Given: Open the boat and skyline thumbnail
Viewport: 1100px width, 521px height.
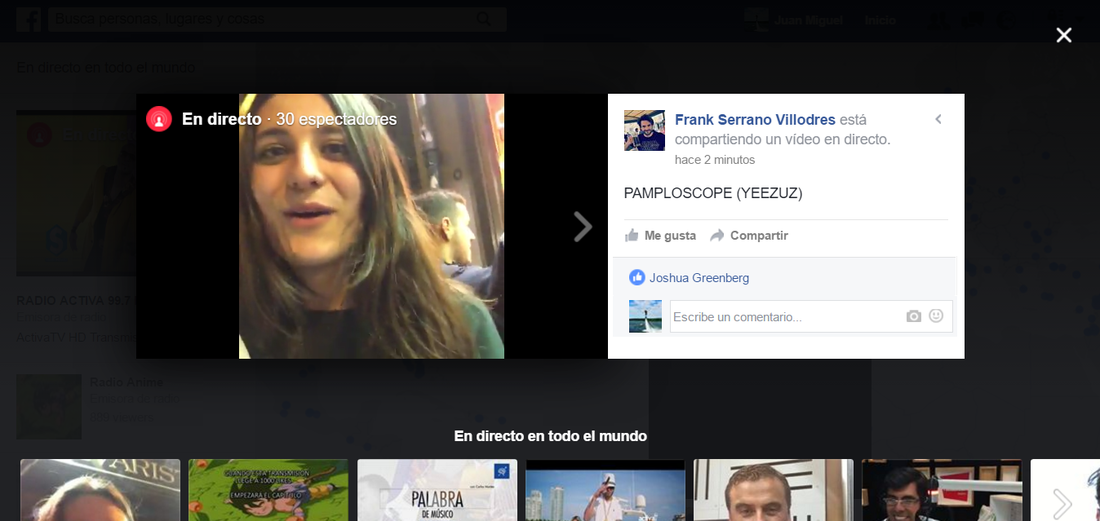Looking at the screenshot, I should click(x=605, y=490).
